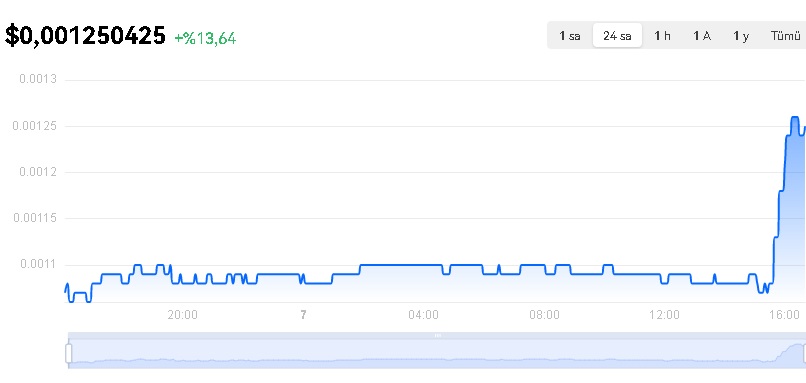Image resolution: width=806 pixels, height=383 pixels.
Task: Switch chart to 1 y range
Action: coord(741,35)
